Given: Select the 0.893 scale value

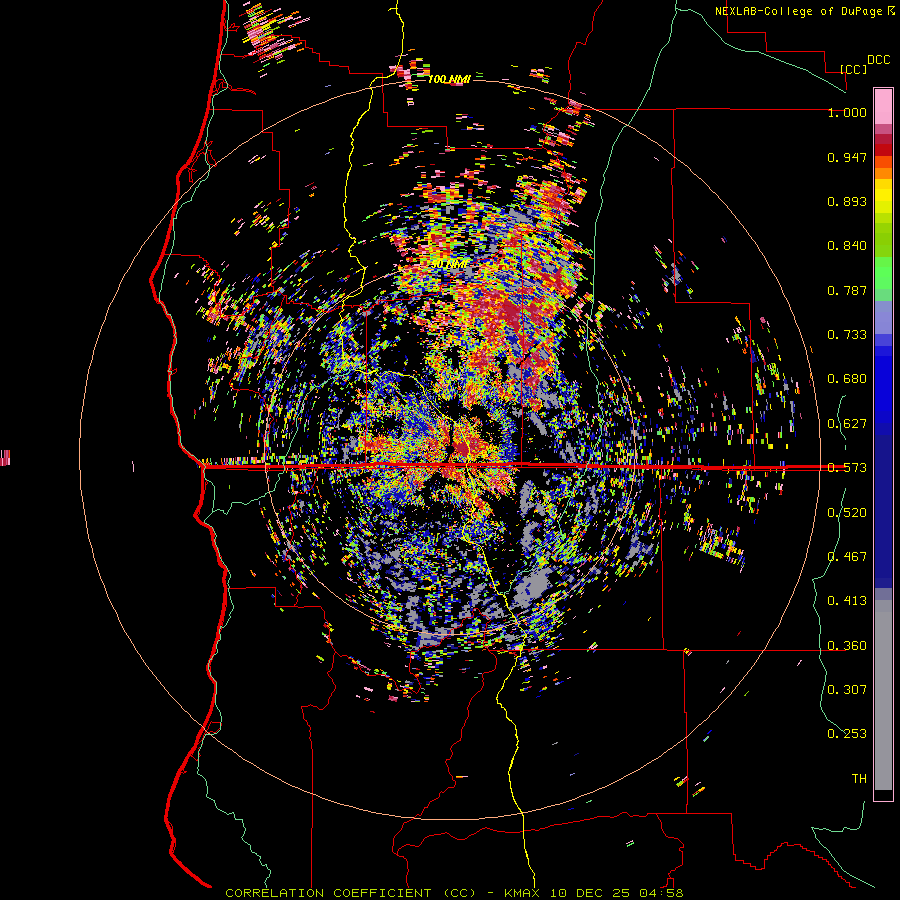Looking at the screenshot, I should 847,201.
